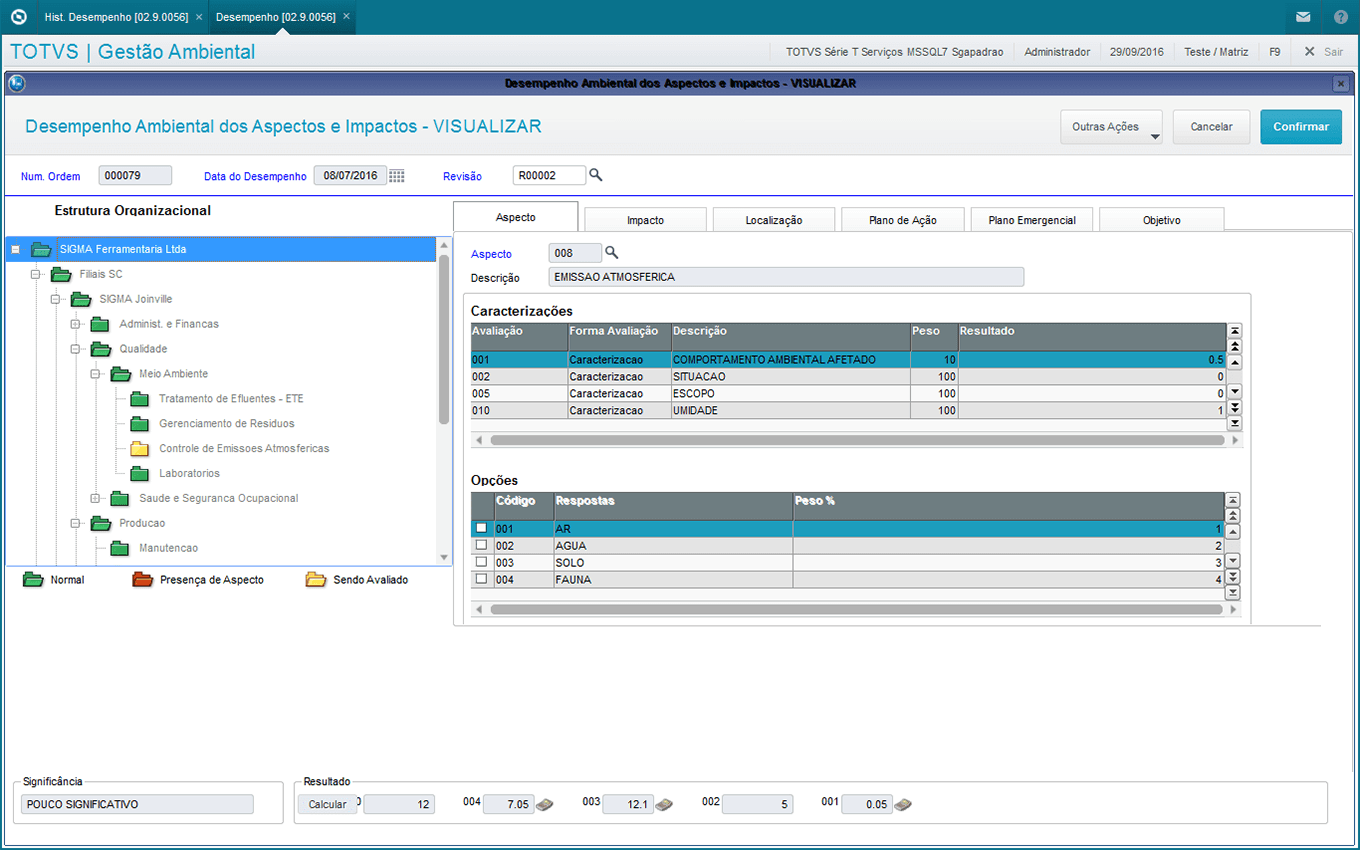
Task: Open the Plano de Ação tab
Action: (902, 220)
